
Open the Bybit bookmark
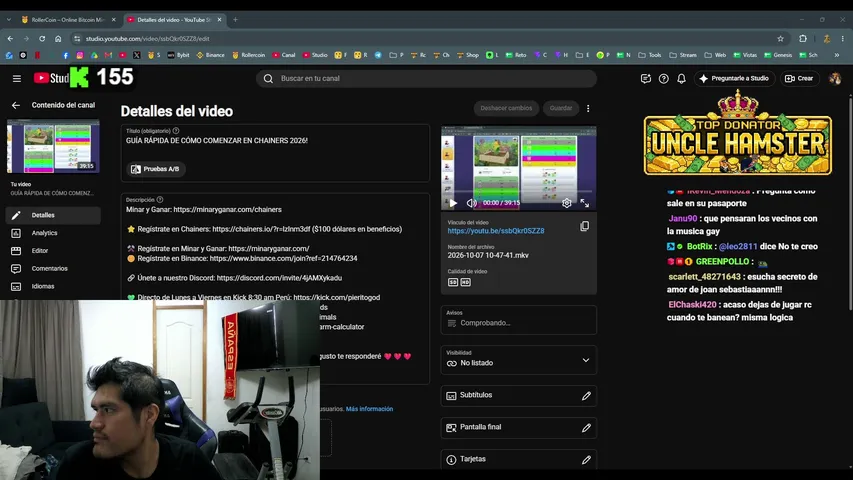tap(178, 55)
